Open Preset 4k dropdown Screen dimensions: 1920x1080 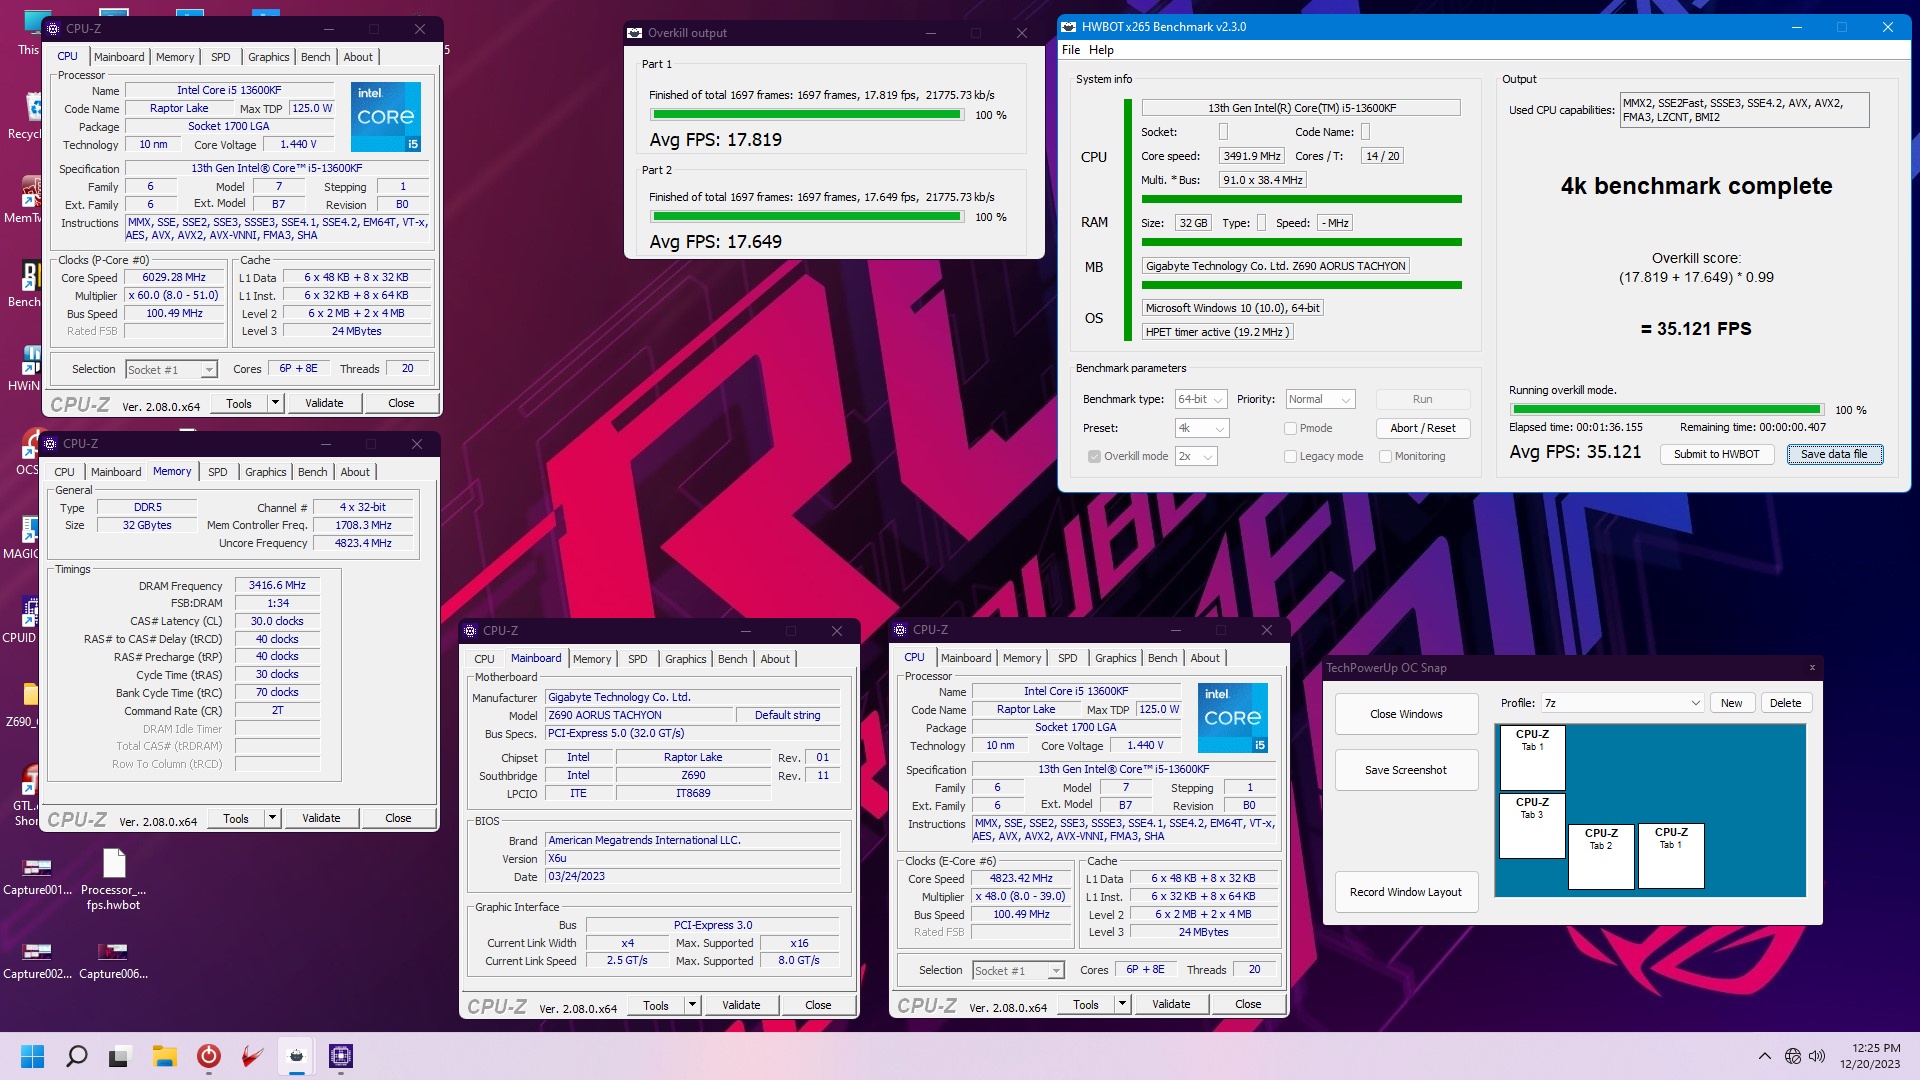[1202, 428]
